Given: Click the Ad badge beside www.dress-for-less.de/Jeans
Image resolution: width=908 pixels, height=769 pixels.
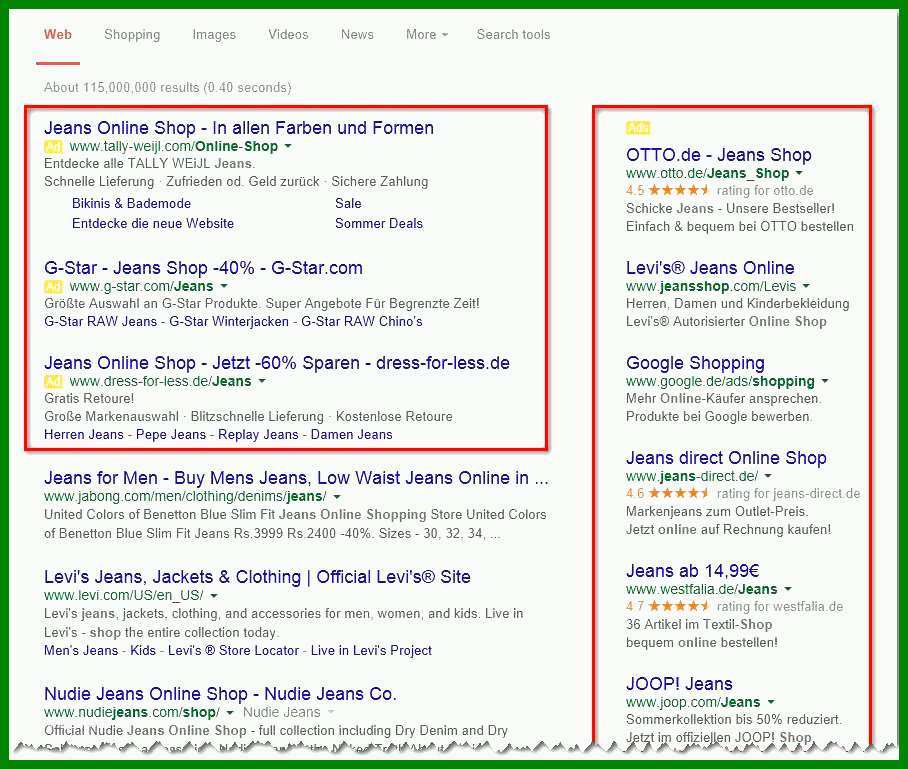Looking at the screenshot, I should click(53, 381).
